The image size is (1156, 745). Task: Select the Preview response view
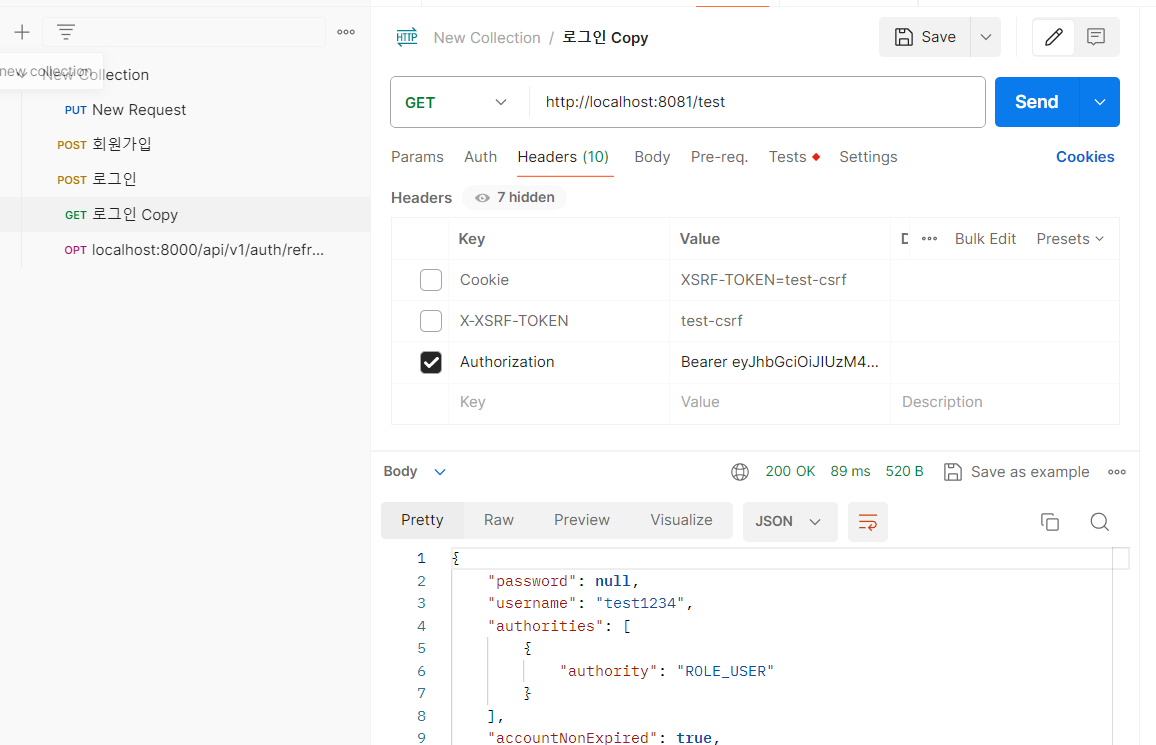click(582, 520)
